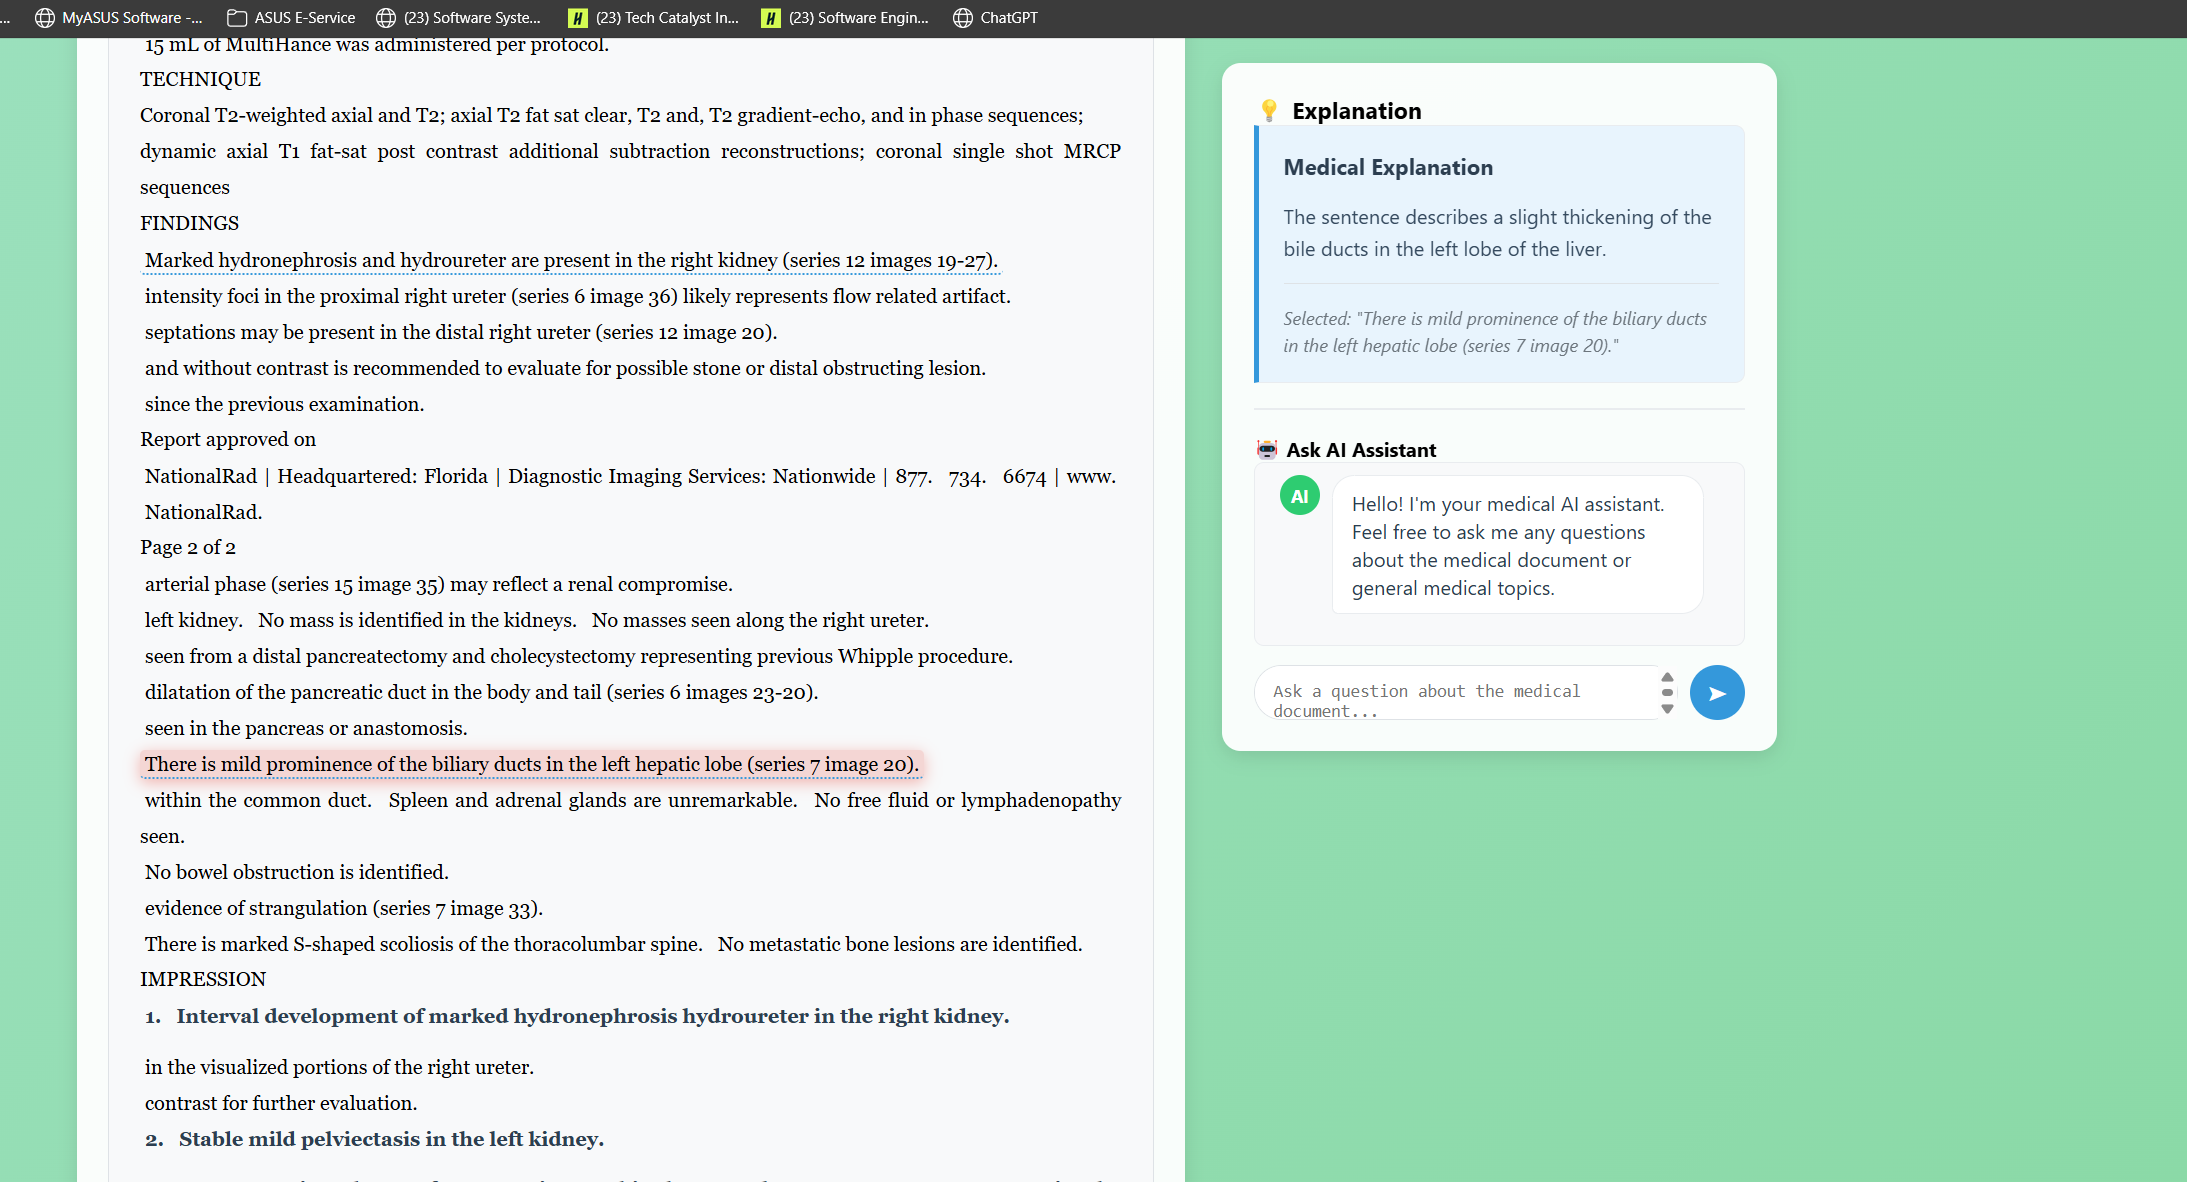This screenshot has height=1182, width=2187.
Task: Click the robot icon beside Ask AI Assistant
Action: coord(1266,450)
